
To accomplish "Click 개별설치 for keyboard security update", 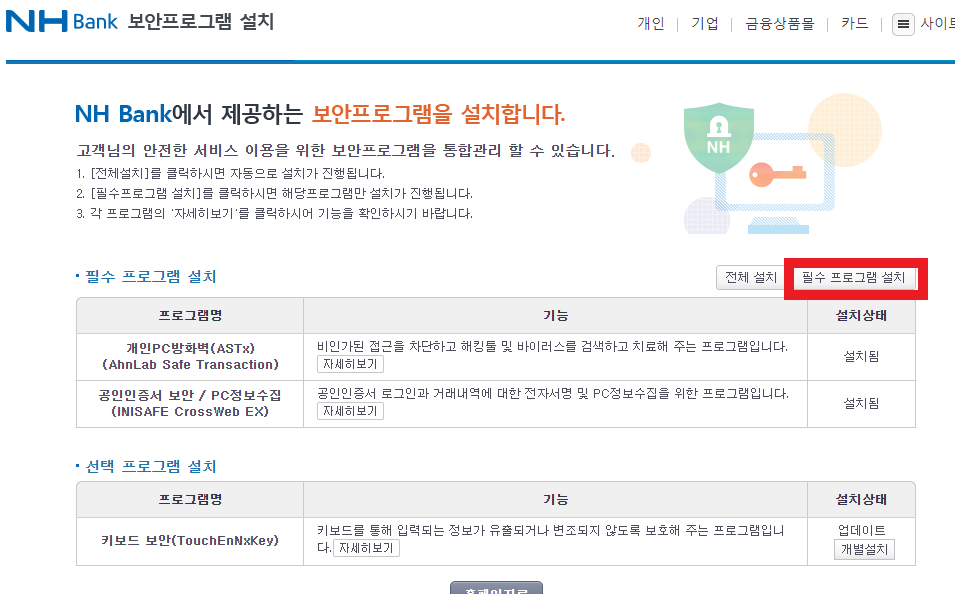I will [864, 549].
